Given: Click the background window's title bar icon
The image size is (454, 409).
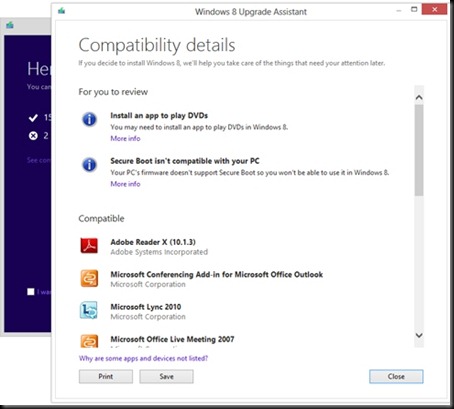Looking at the screenshot, I should click(x=10, y=25).
